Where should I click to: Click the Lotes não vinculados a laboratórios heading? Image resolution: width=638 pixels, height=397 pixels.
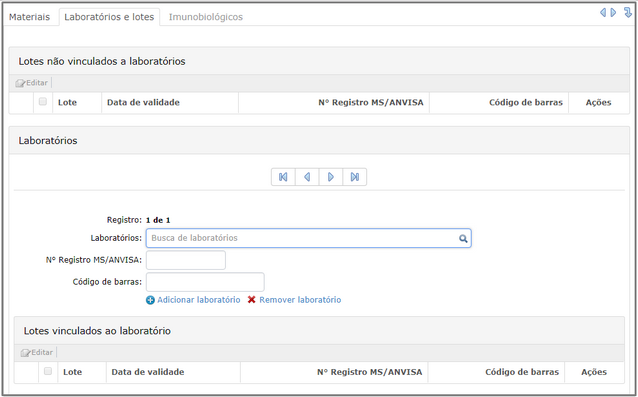(102, 61)
